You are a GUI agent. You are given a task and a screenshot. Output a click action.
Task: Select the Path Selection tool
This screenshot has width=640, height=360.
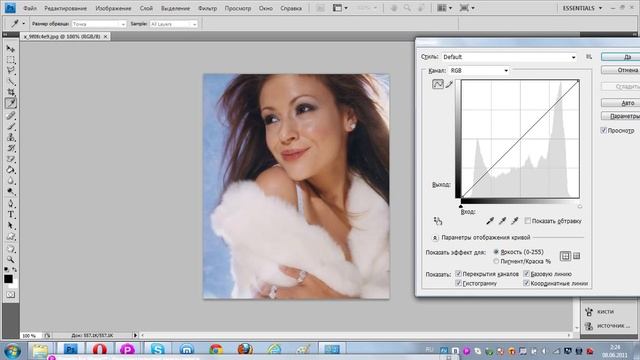point(11,225)
